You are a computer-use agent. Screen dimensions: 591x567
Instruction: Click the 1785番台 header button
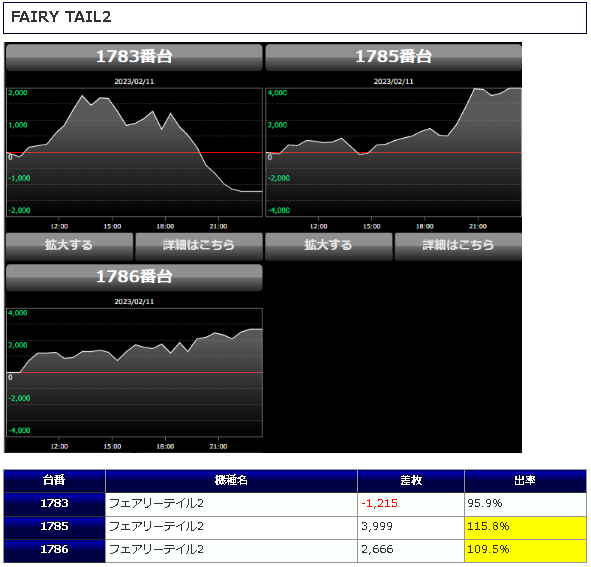pos(393,57)
